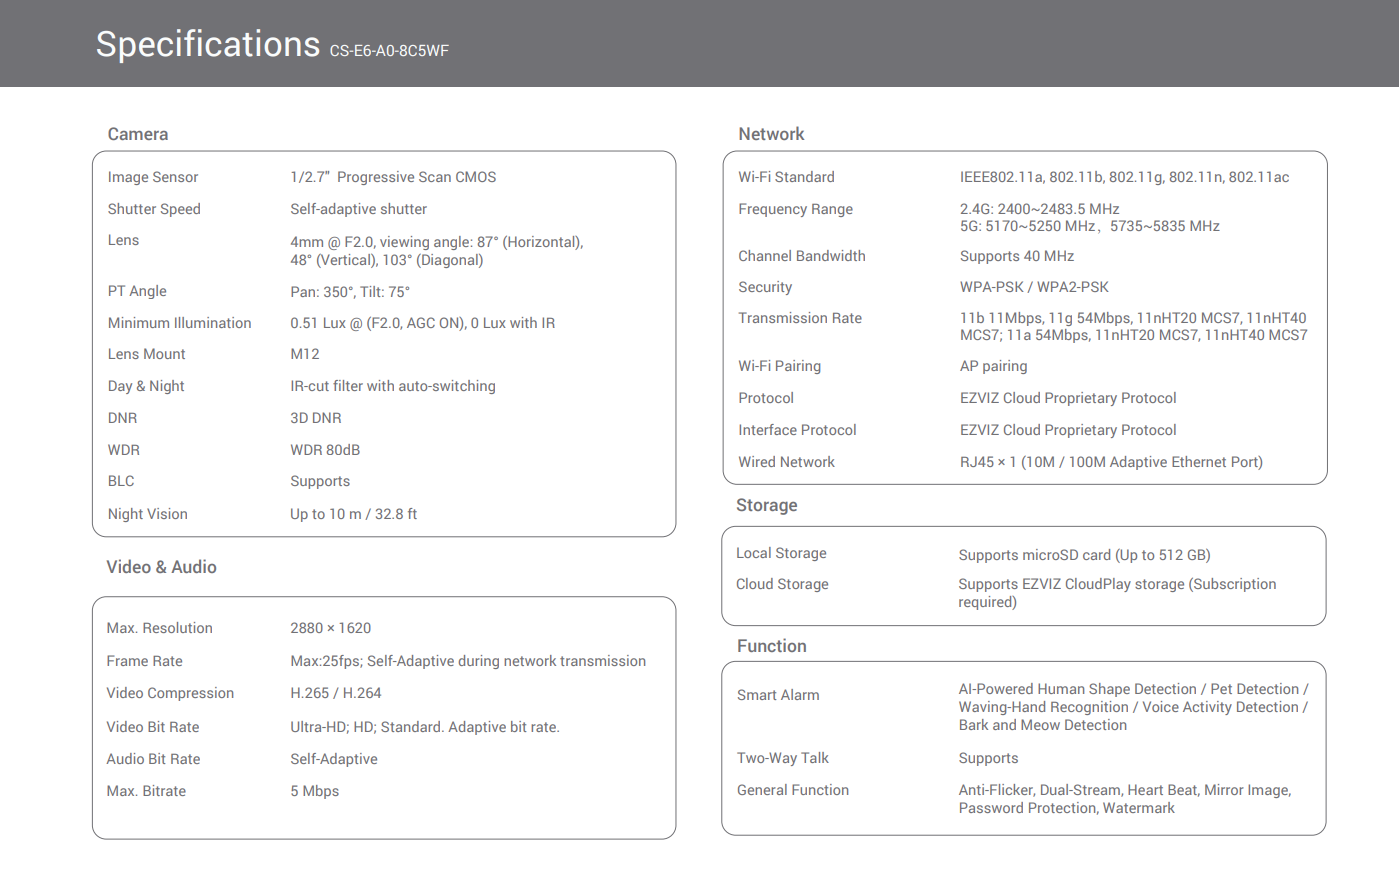The width and height of the screenshot is (1399, 870).
Task: Select the 'WDR 80dB' value
Action: pyautogui.click(x=325, y=450)
